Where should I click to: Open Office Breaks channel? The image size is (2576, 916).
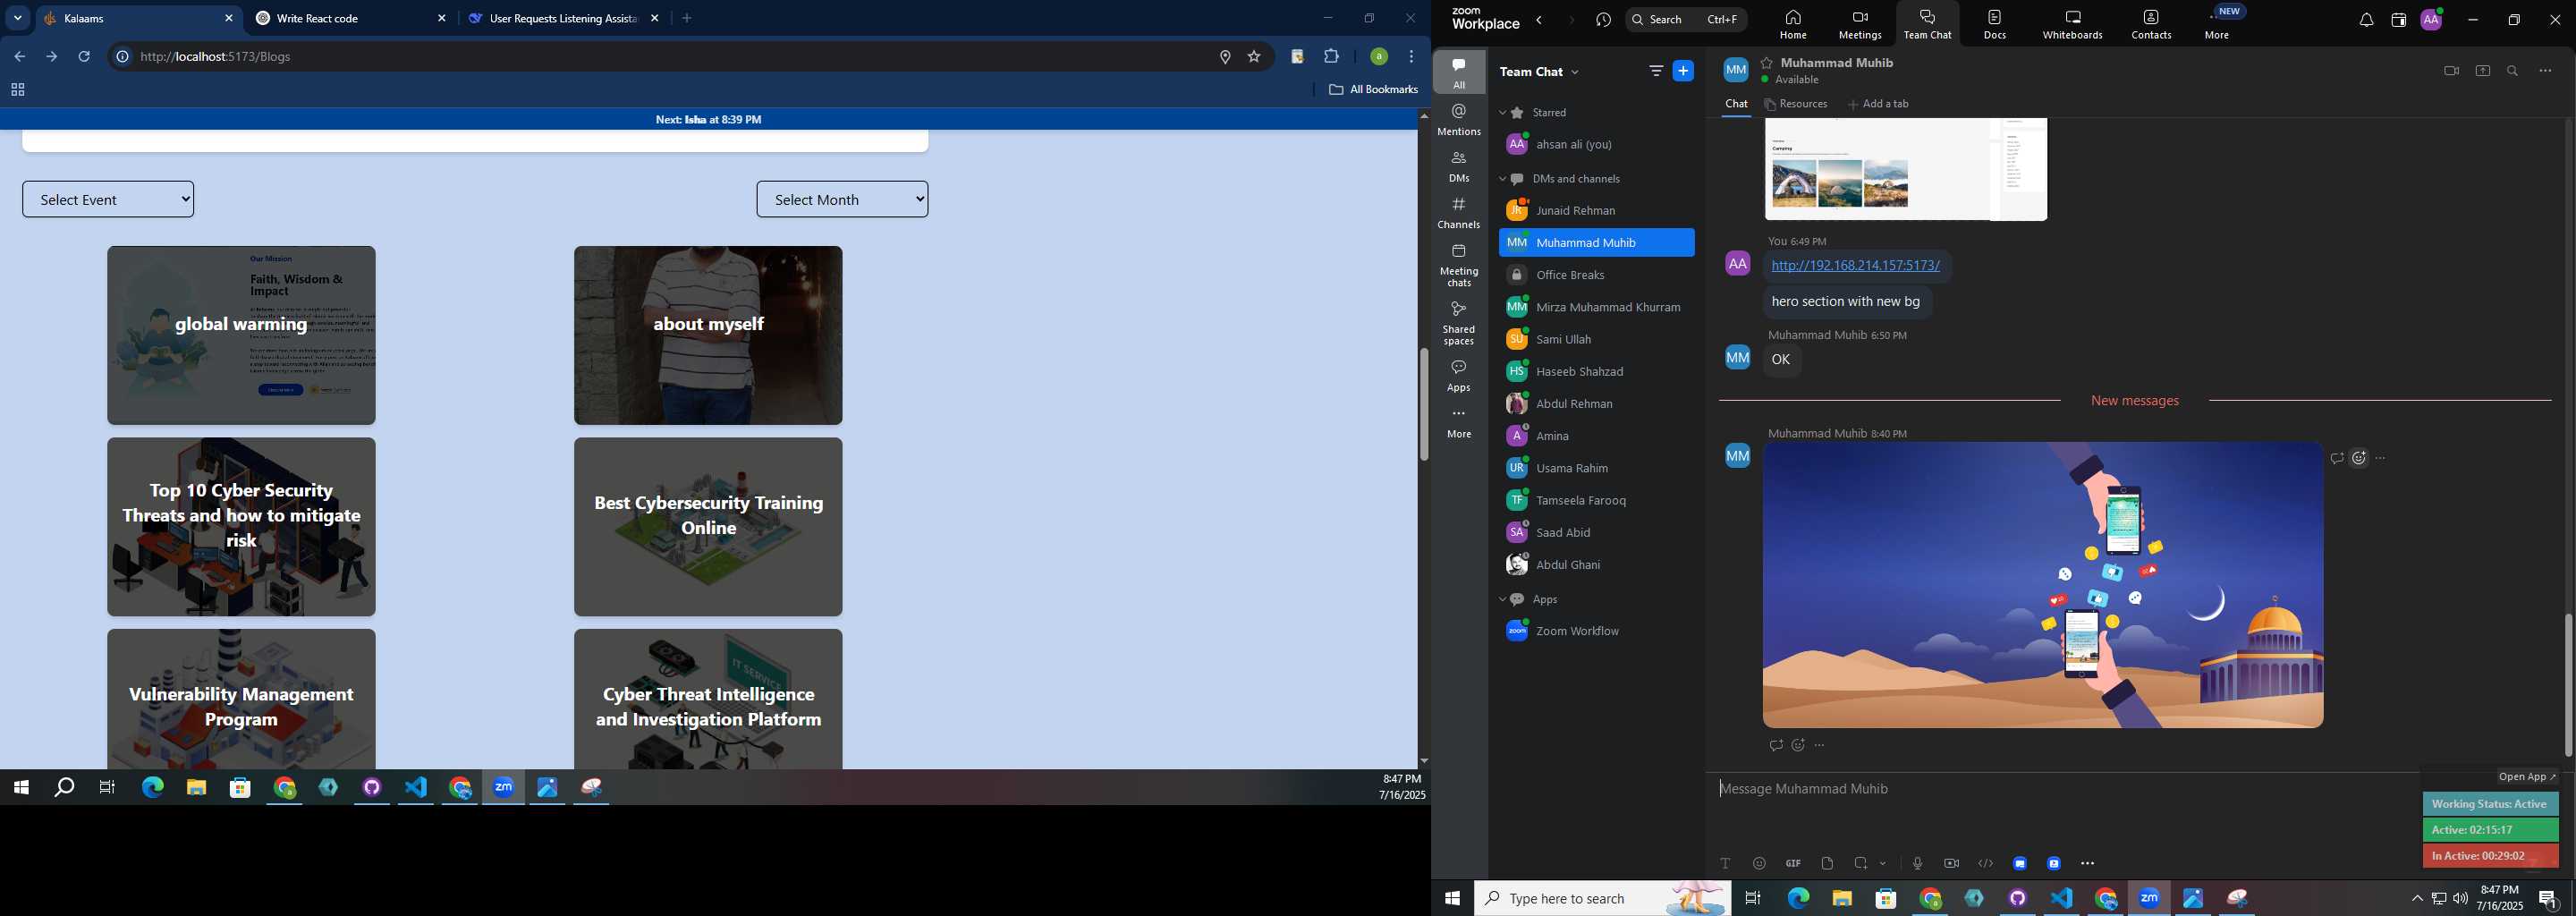click(x=1596, y=275)
